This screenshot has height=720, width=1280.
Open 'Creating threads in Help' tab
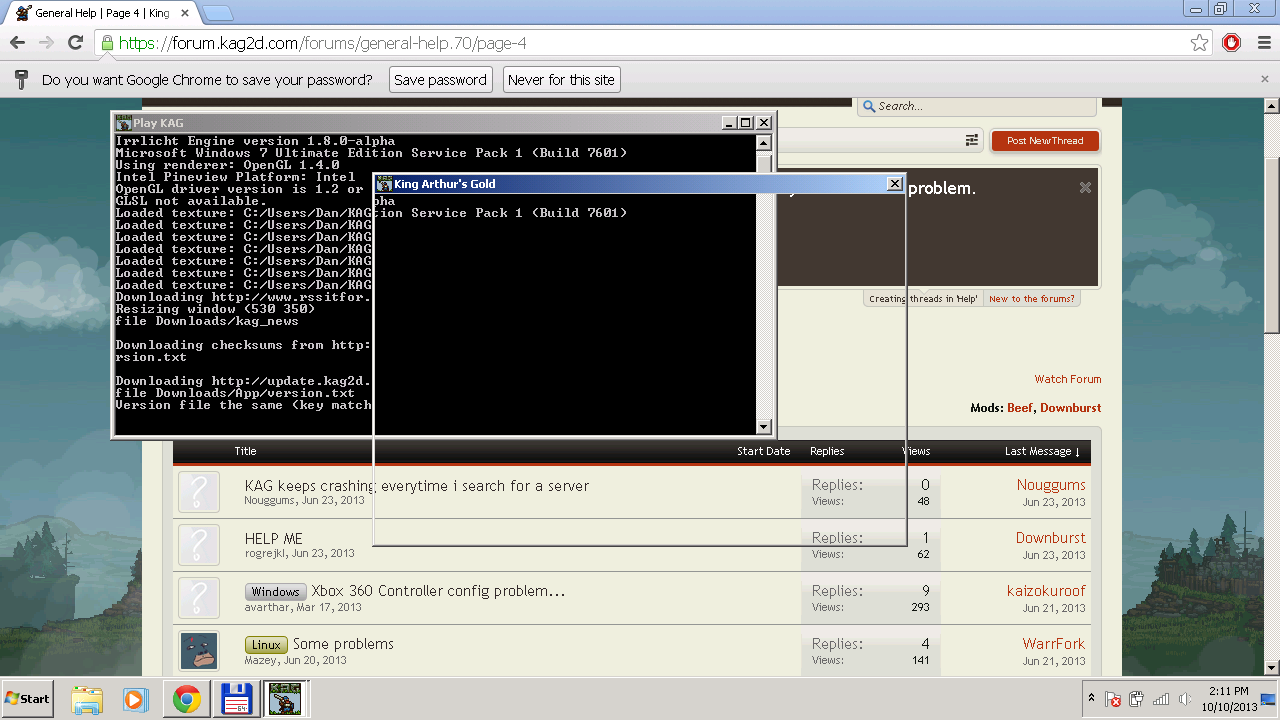[x=922, y=299]
